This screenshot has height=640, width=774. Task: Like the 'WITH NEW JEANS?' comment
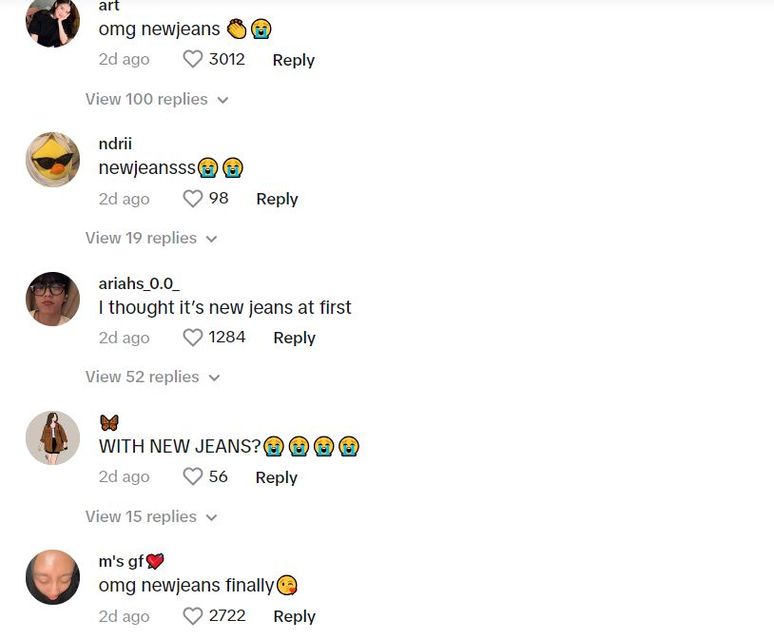(193, 477)
